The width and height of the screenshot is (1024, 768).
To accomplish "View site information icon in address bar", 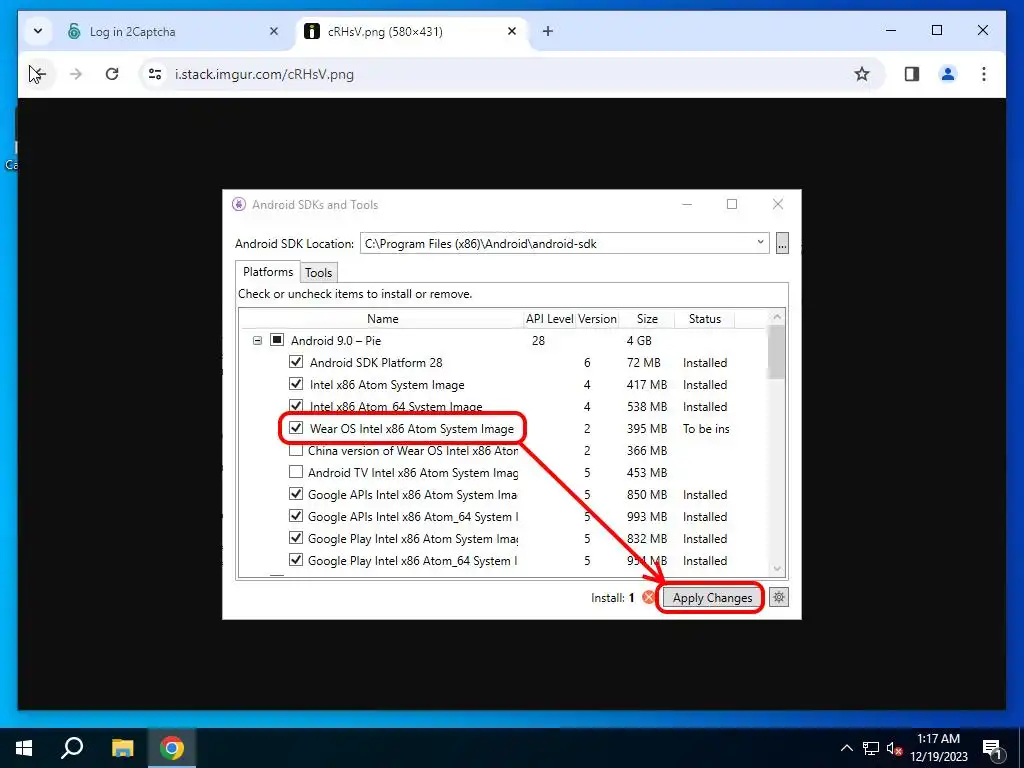I will click(155, 74).
